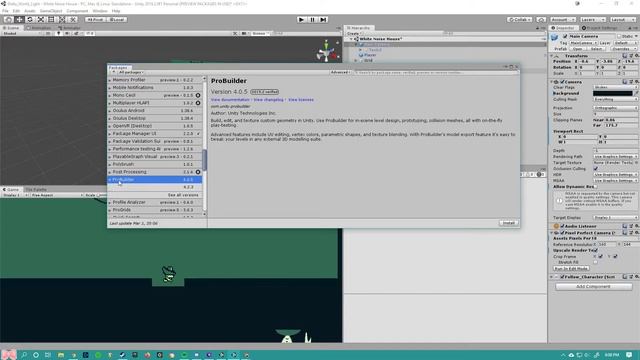
Task: Open the Window menu
Action: point(100,11)
